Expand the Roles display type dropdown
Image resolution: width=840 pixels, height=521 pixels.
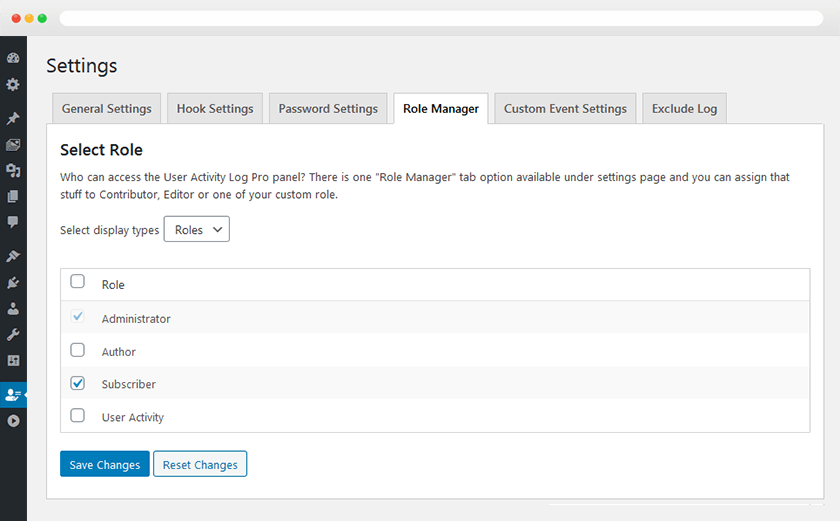click(x=197, y=230)
